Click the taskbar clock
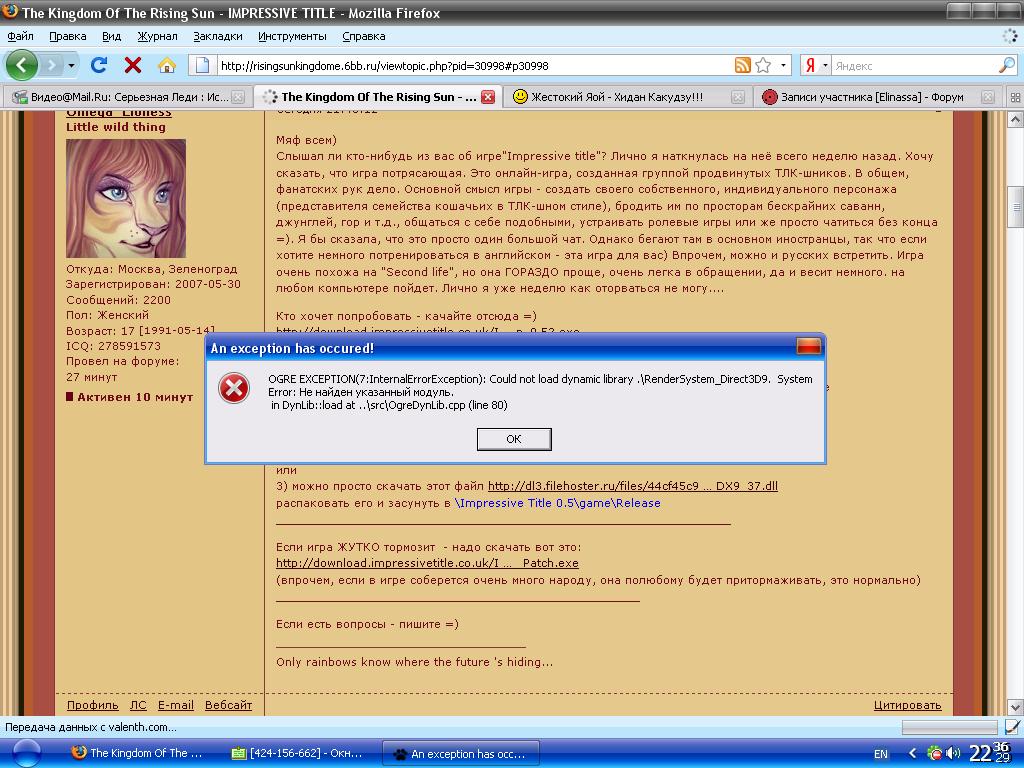The width and height of the screenshot is (1024, 768). coord(990,753)
